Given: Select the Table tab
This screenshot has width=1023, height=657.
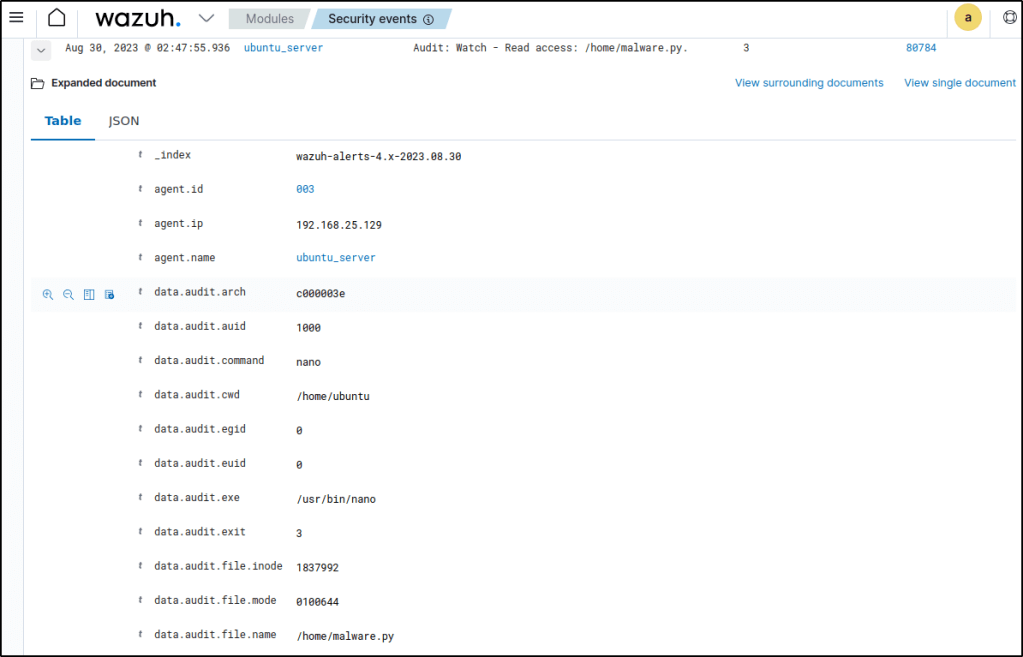Looking at the screenshot, I should point(63,121).
